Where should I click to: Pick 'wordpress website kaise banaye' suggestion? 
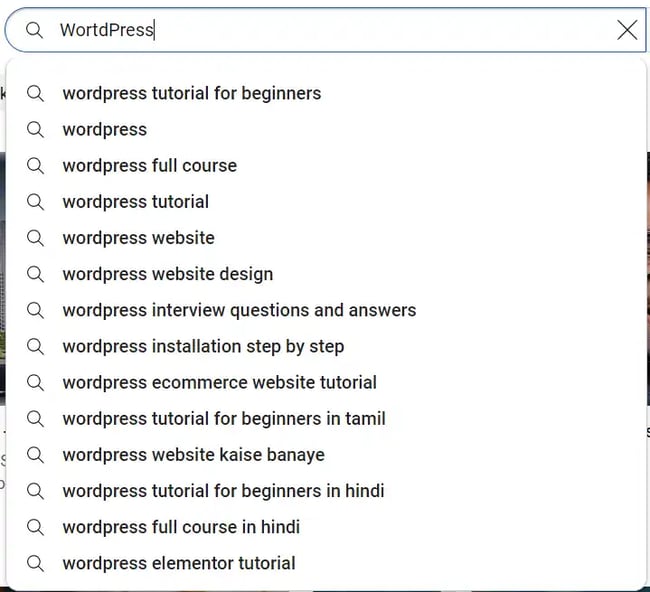click(x=326, y=455)
